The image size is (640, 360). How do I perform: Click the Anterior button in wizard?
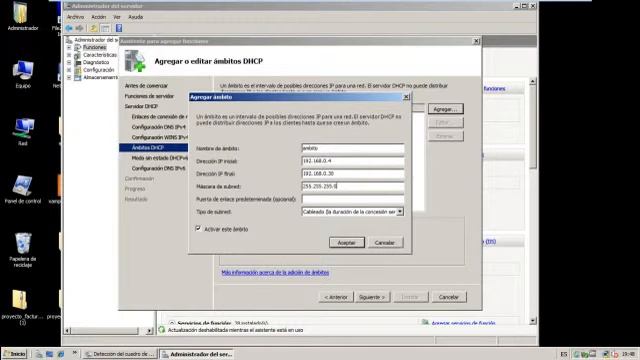336,297
